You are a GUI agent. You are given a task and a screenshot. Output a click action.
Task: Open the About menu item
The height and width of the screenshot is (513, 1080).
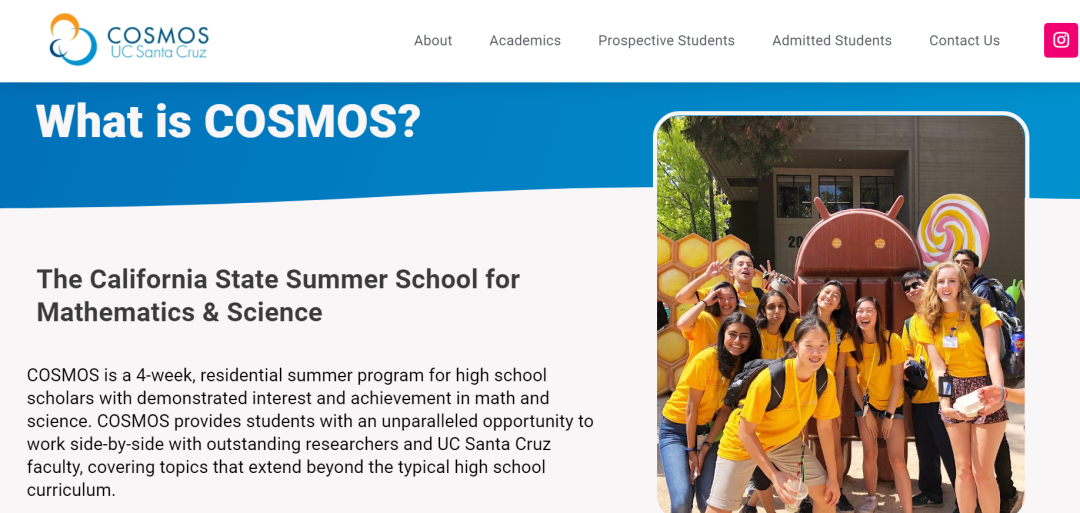(433, 41)
